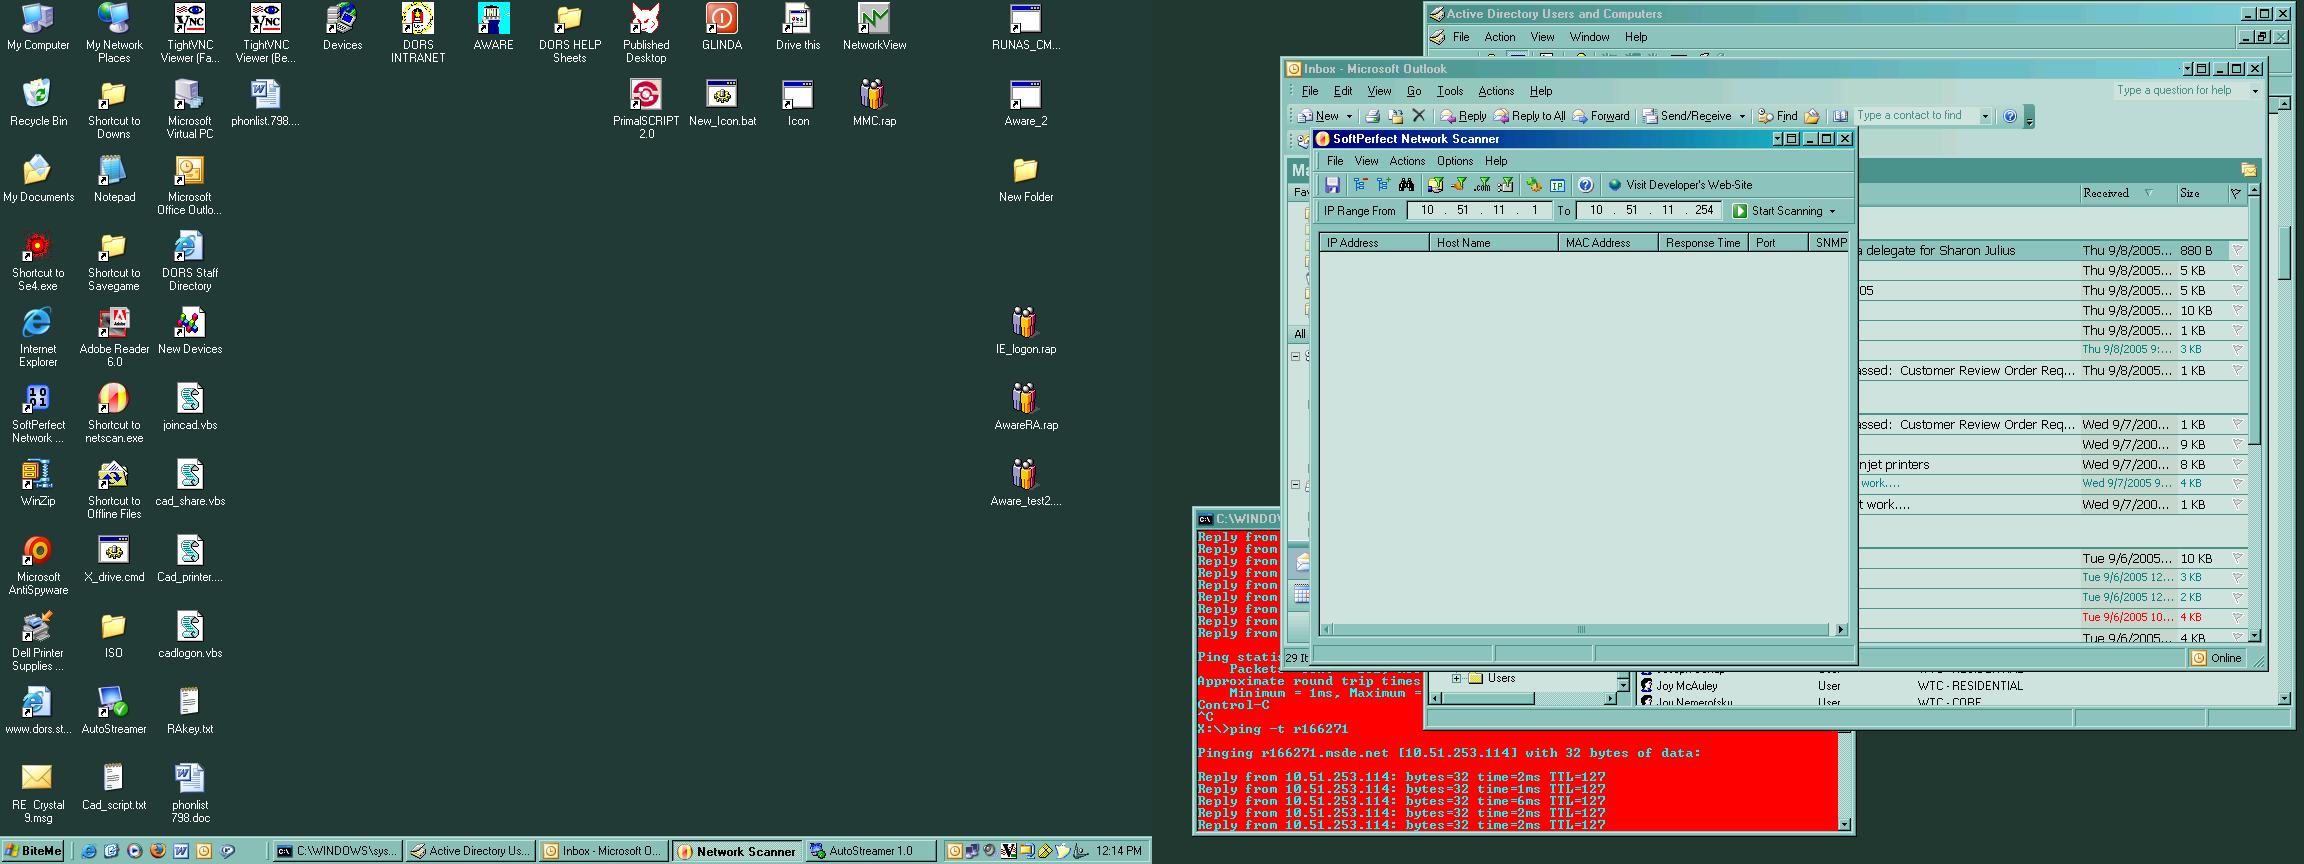
Task: Open the TightVNC Viewer desktop shortcut
Action: (x=190, y=32)
